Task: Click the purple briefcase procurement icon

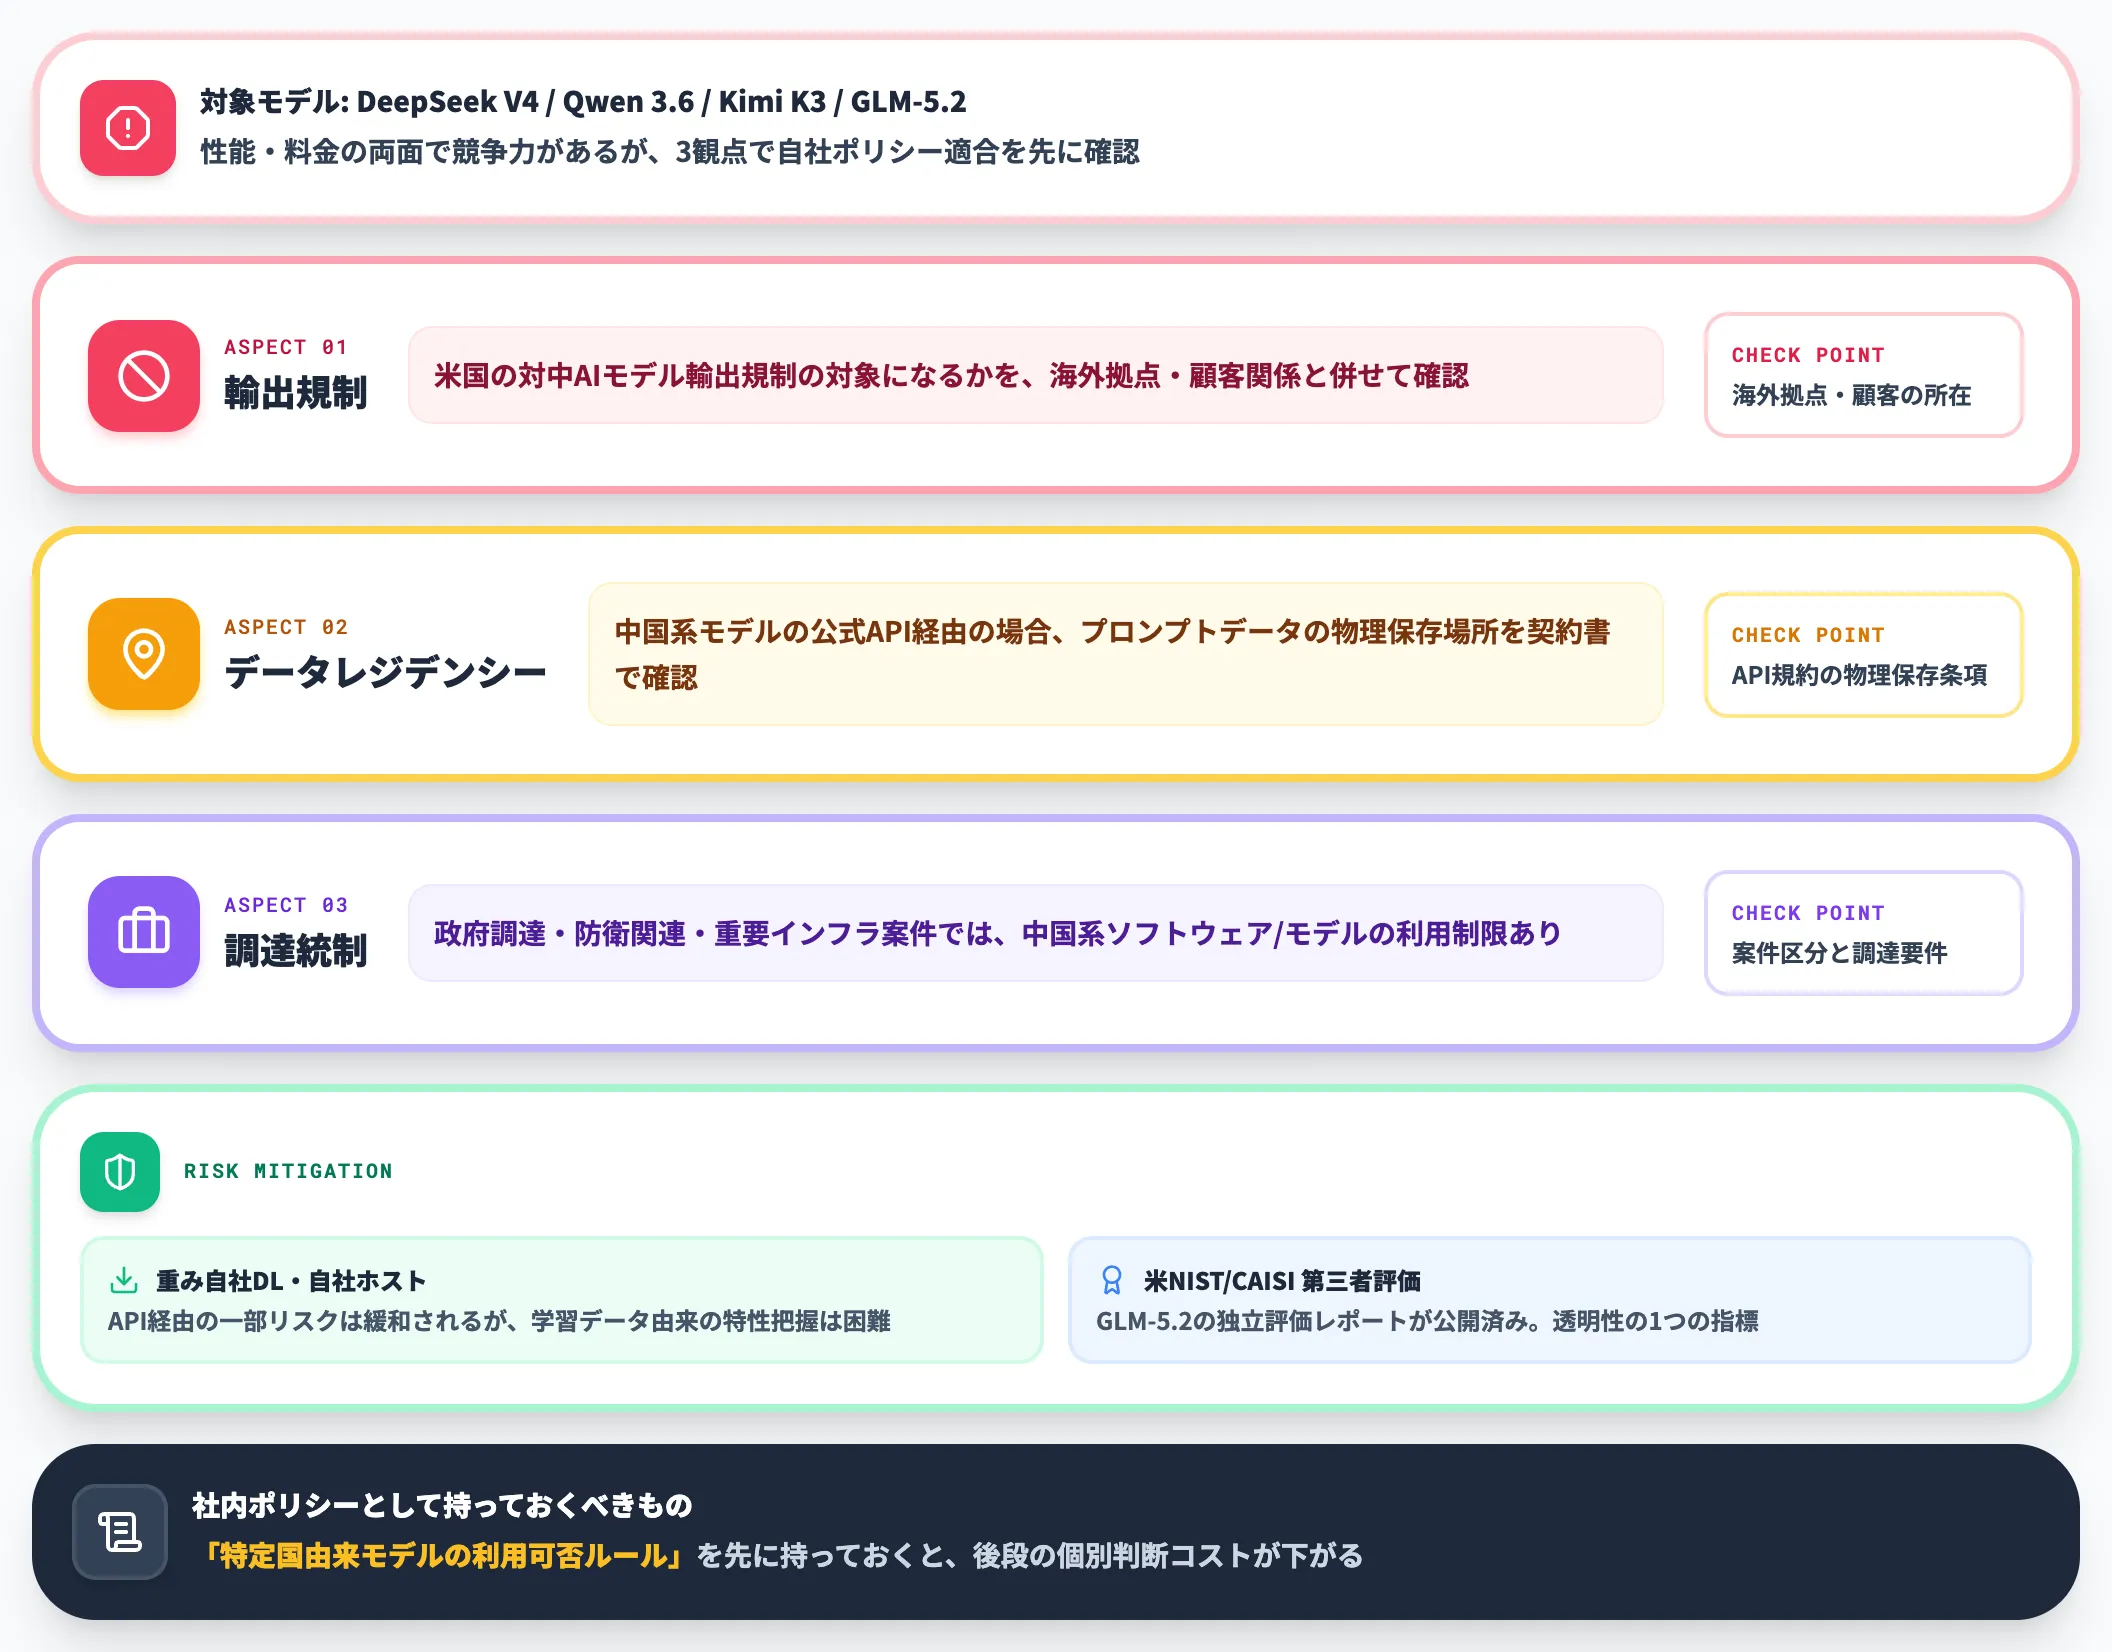Action: pos(144,932)
